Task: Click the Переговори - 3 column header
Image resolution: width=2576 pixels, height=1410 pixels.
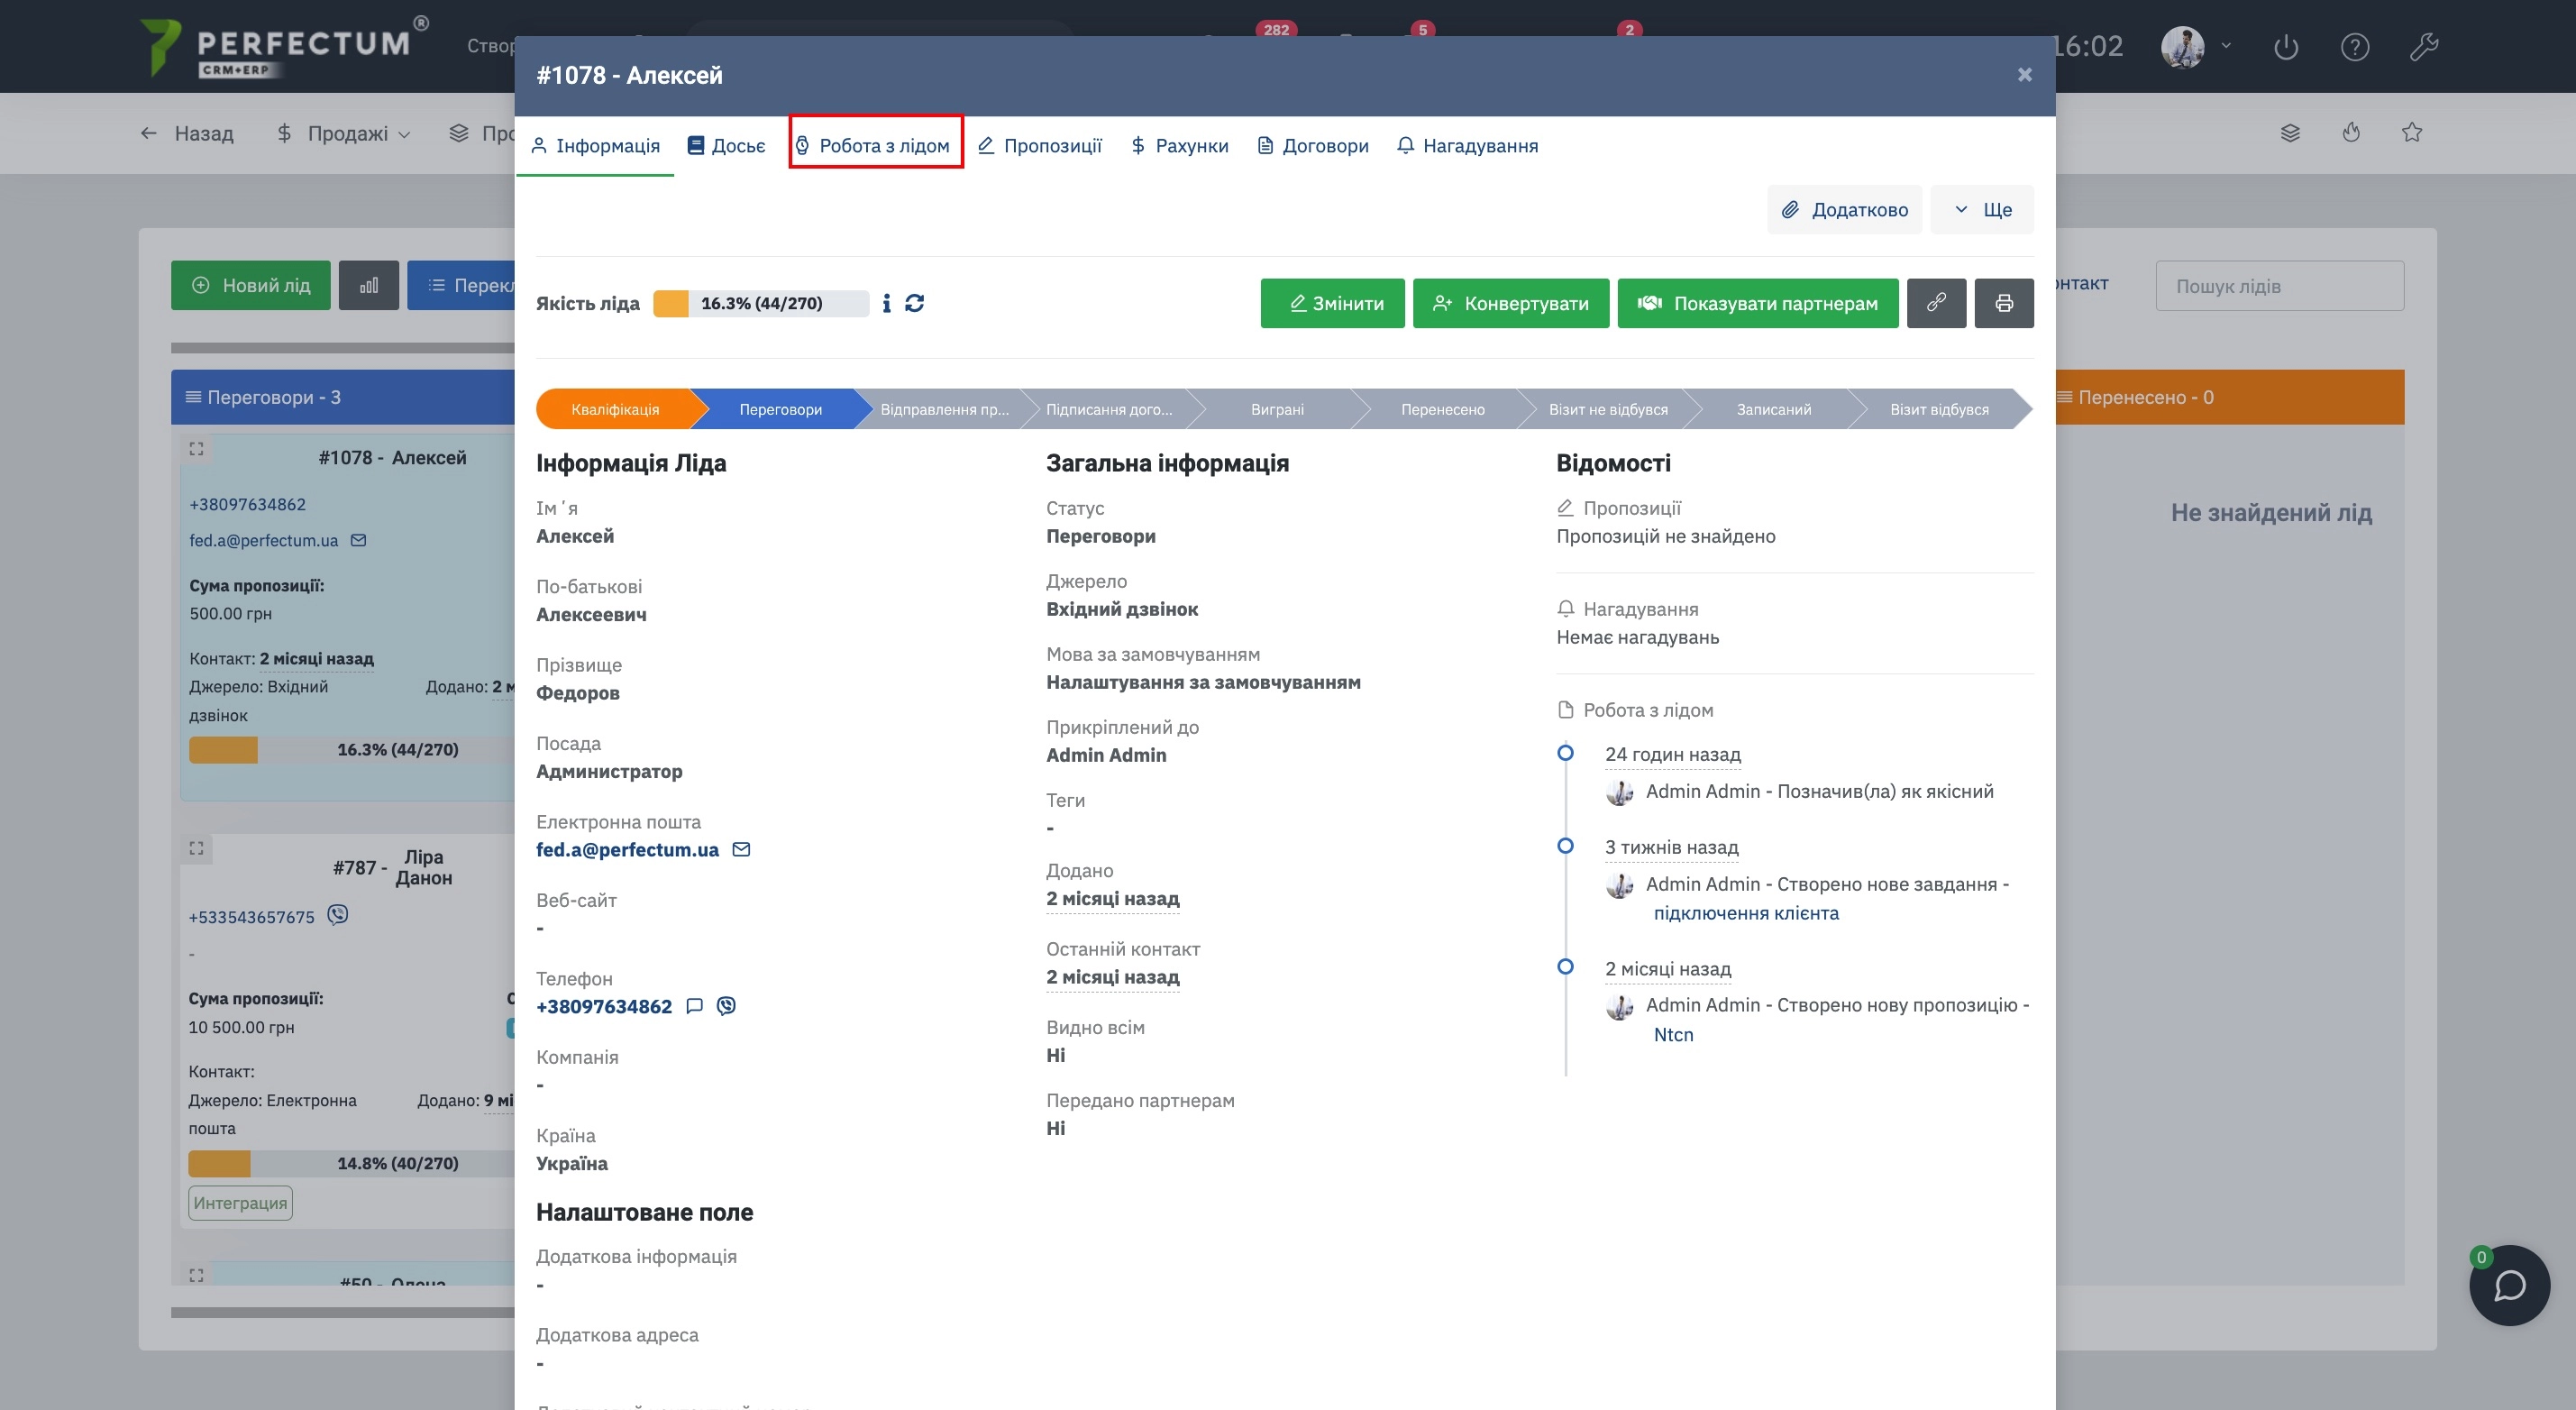Action: pos(343,397)
